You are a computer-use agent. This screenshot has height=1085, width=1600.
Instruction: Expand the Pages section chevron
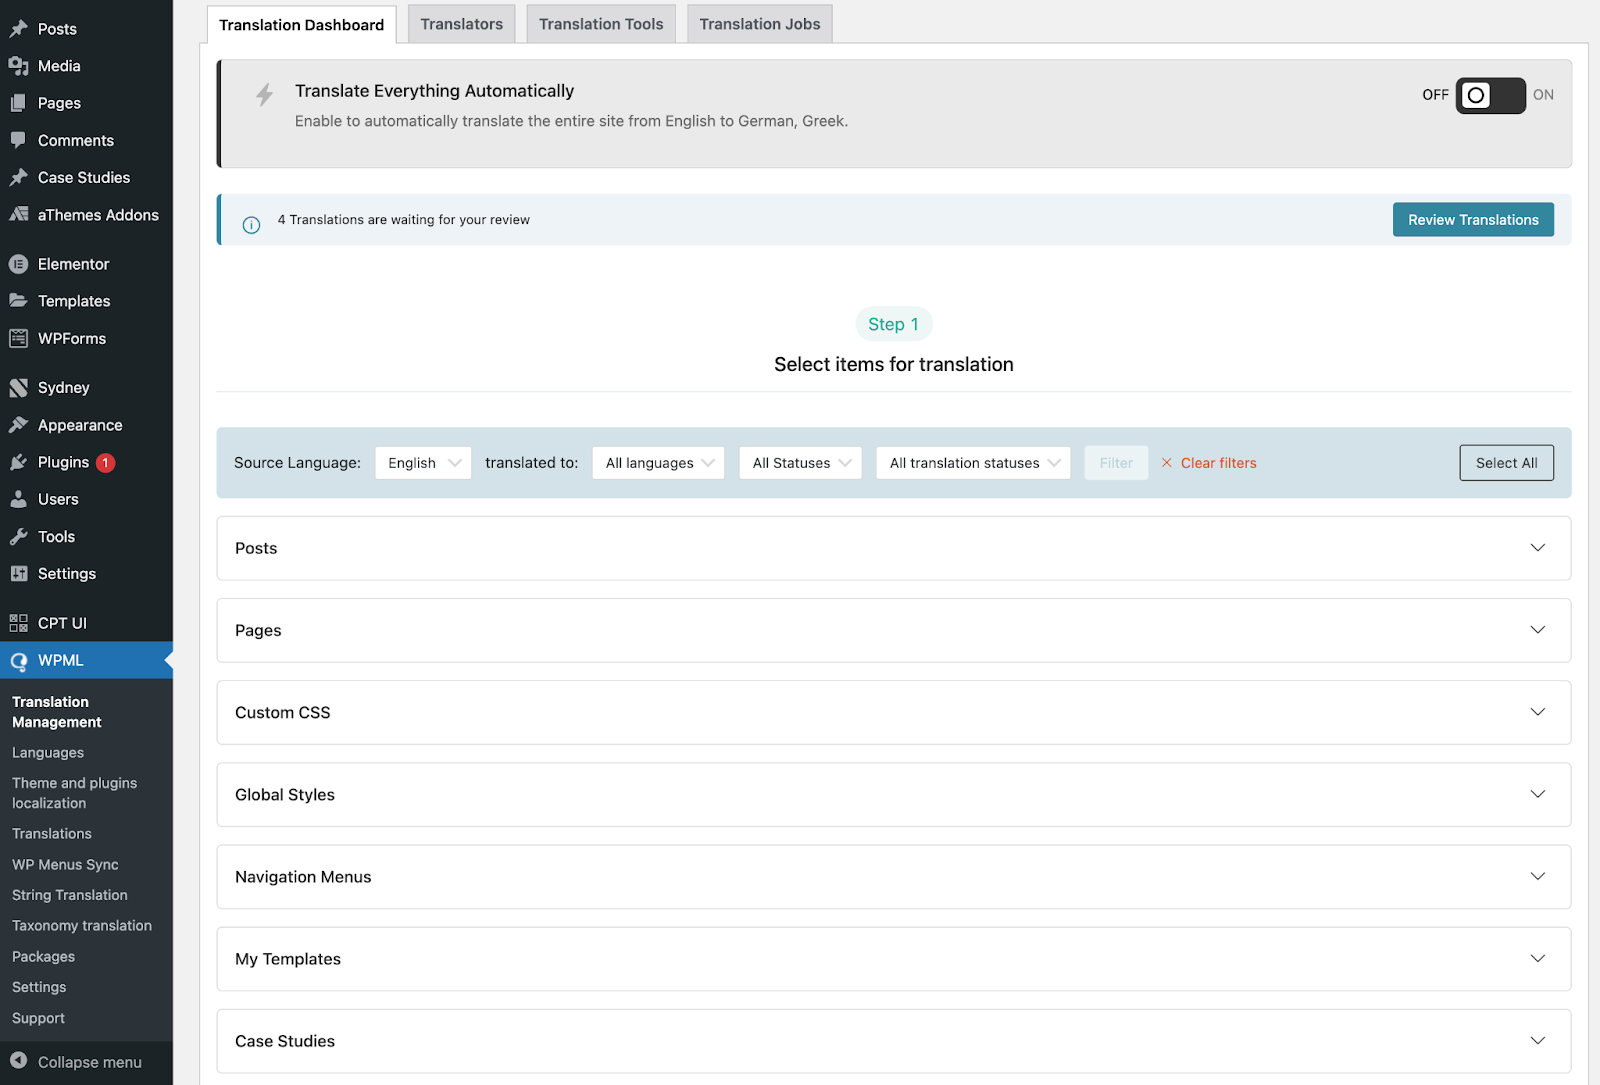(x=1538, y=630)
